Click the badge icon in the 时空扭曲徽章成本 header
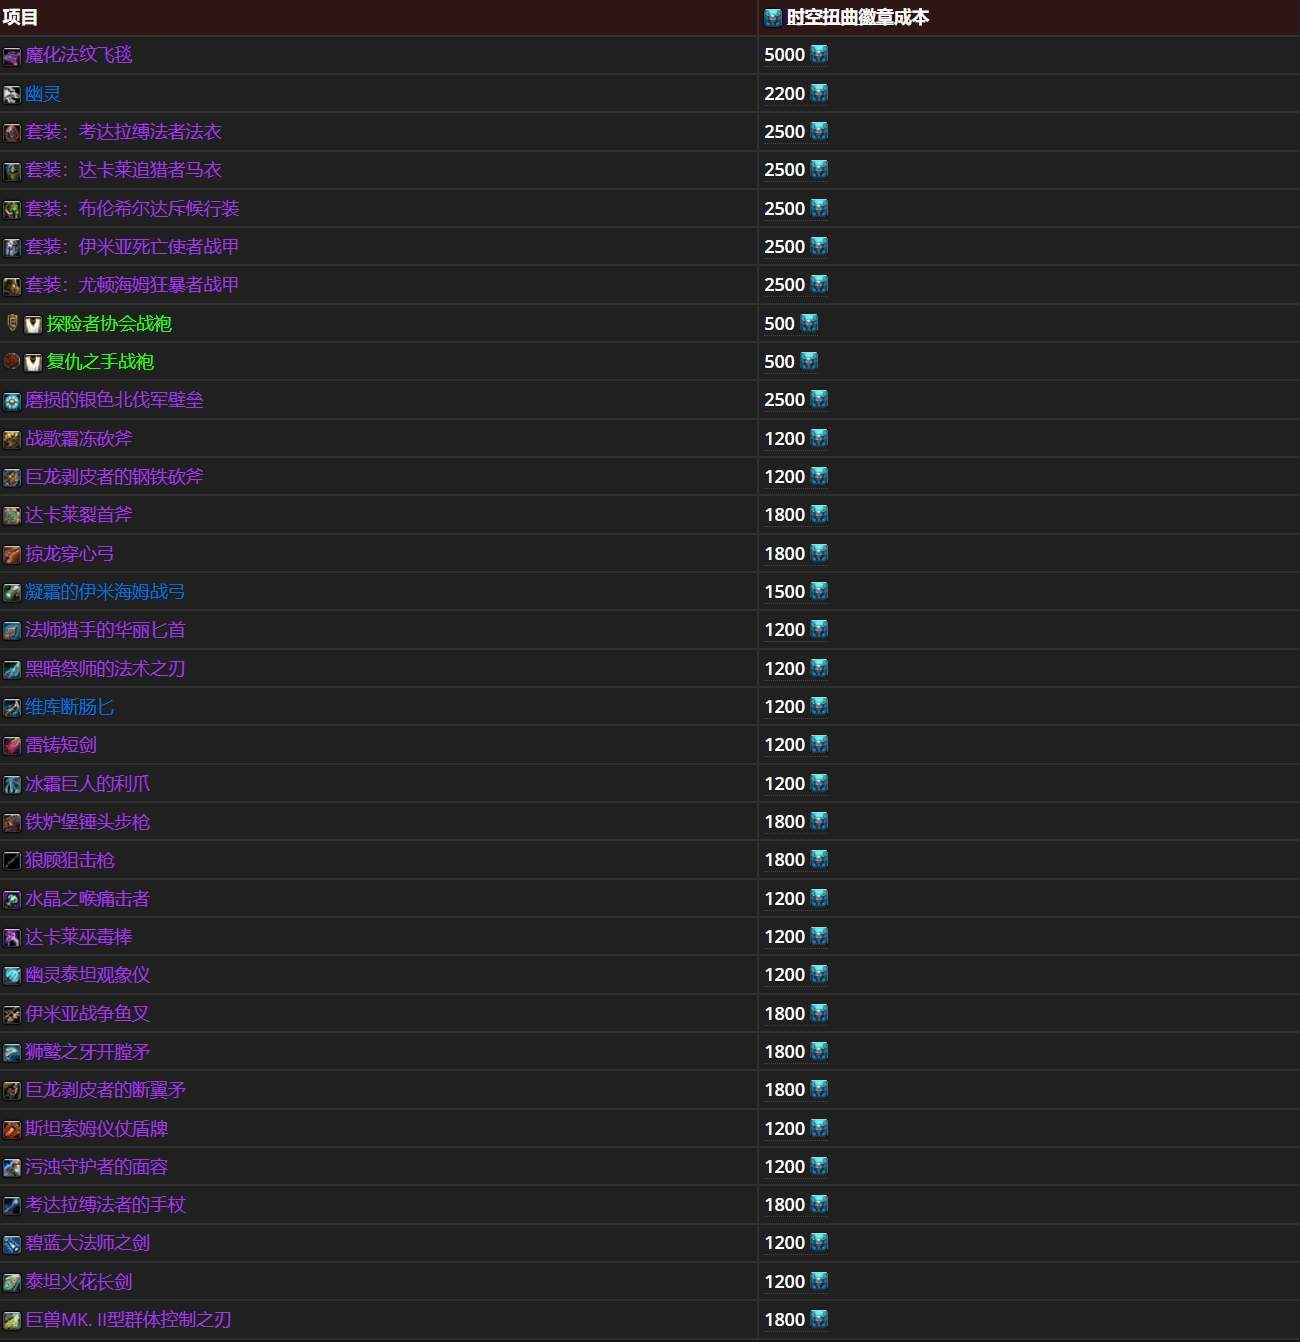Image resolution: width=1300 pixels, height=1342 pixels. click(773, 18)
